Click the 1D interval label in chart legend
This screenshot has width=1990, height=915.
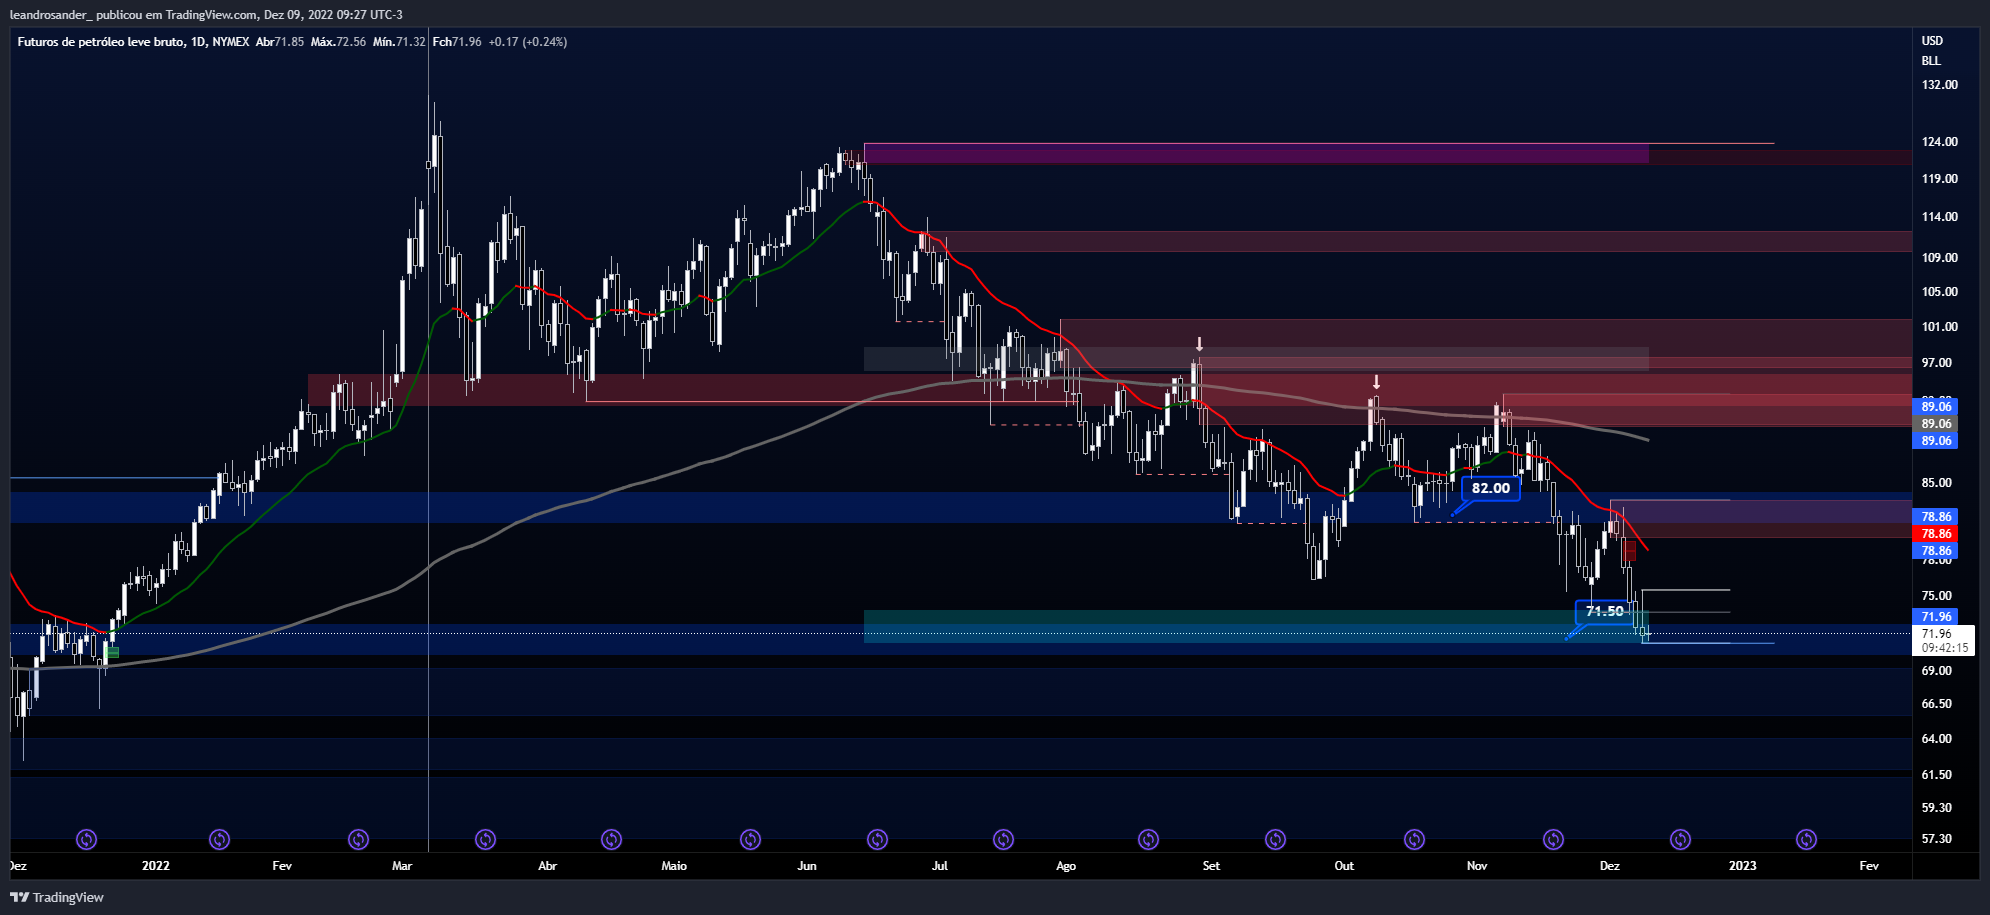point(198,42)
